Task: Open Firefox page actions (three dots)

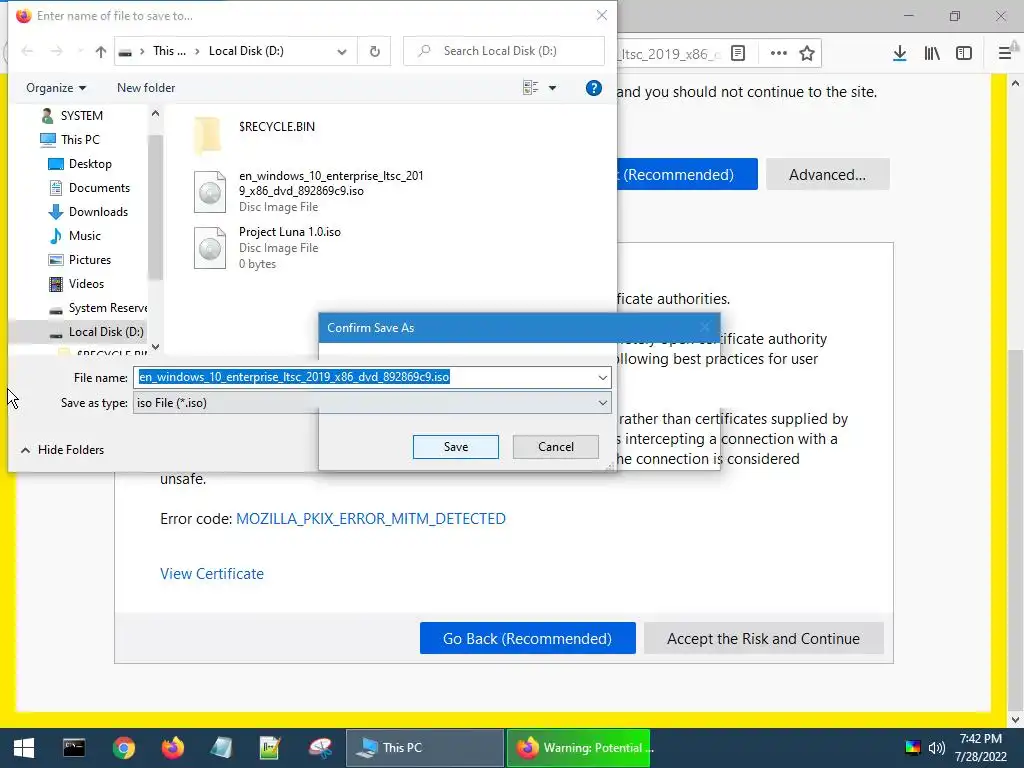Action: [x=778, y=54]
